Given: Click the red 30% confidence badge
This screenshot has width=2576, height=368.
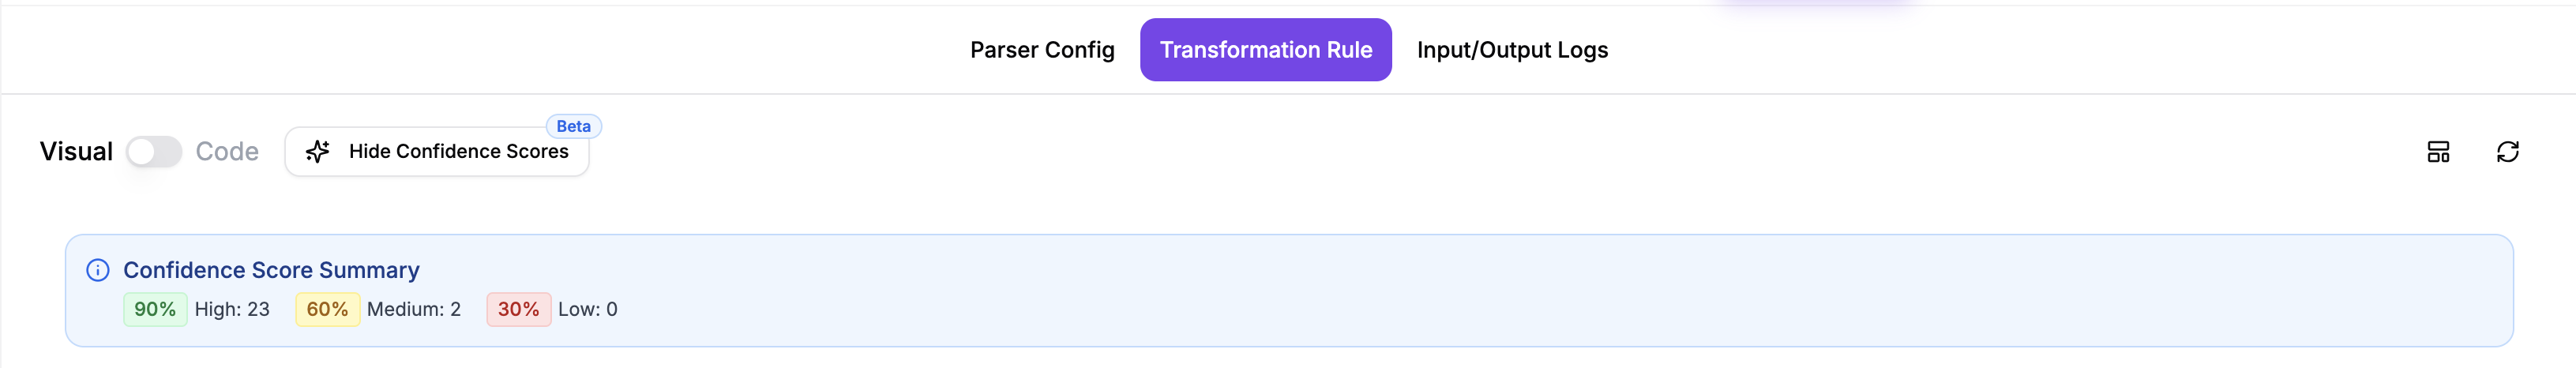Looking at the screenshot, I should (518, 310).
